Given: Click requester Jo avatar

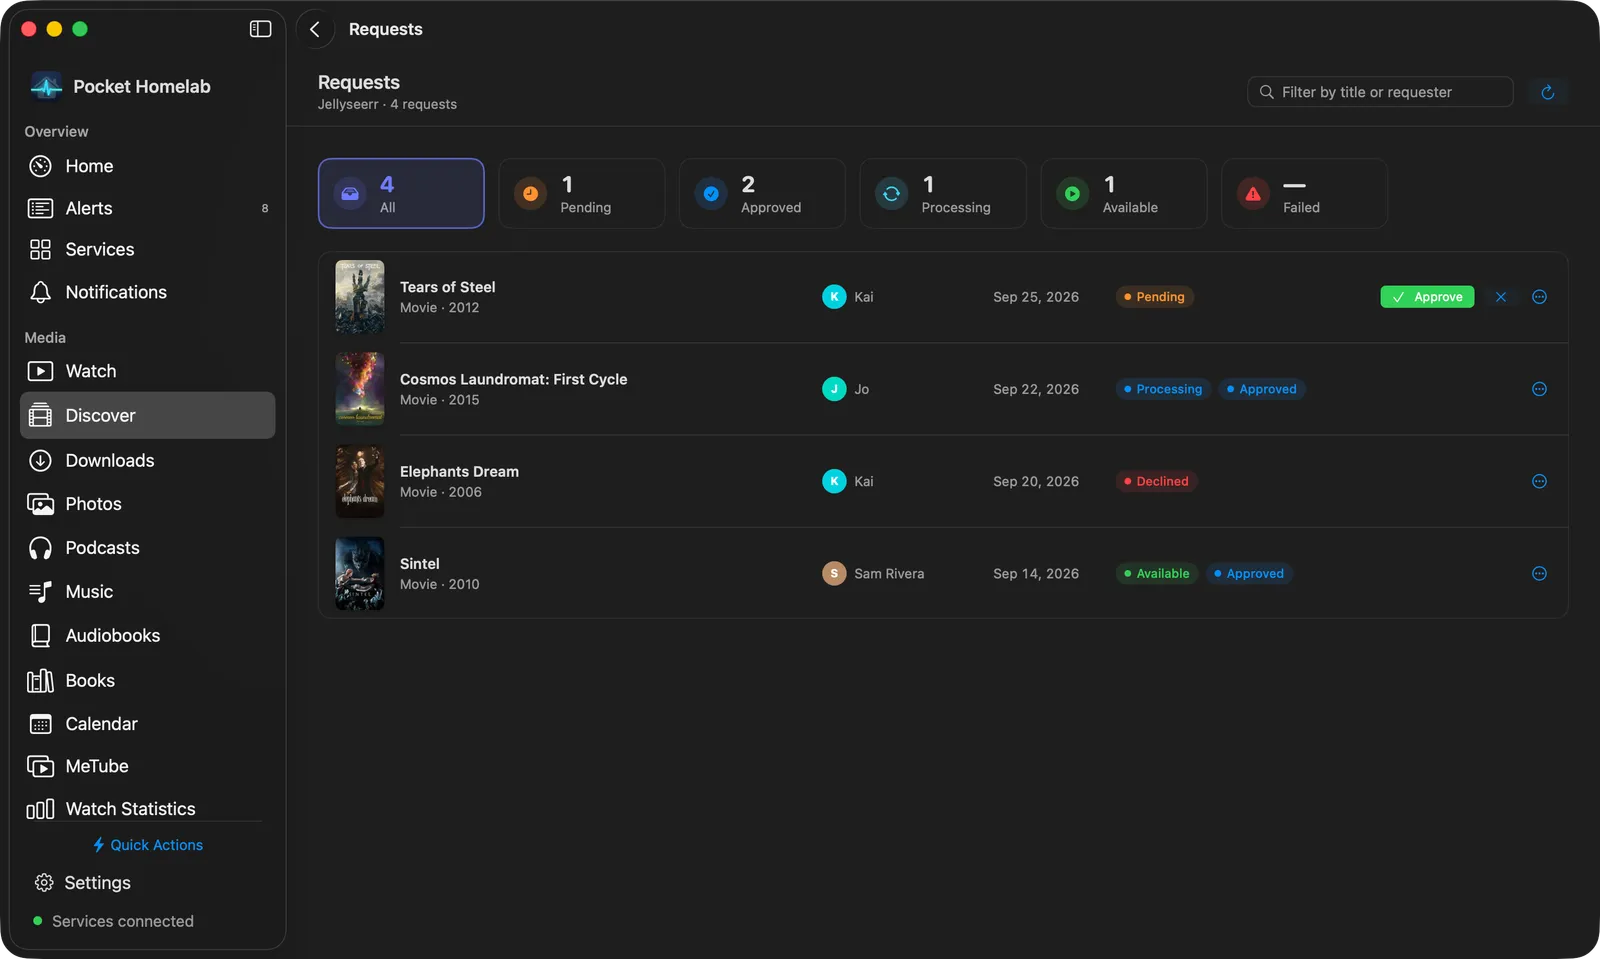Looking at the screenshot, I should tap(834, 389).
